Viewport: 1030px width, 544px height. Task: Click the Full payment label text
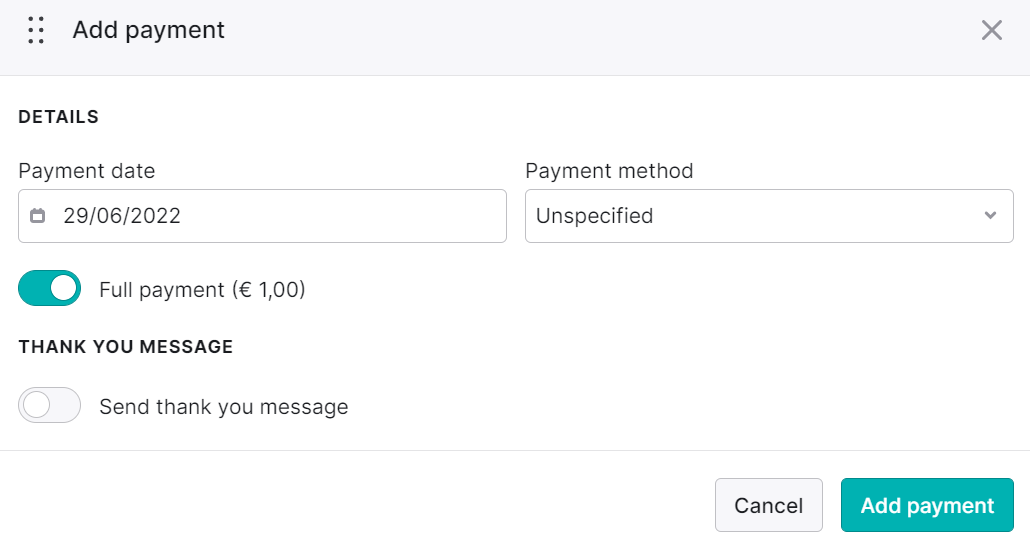click(x=202, y=290)
